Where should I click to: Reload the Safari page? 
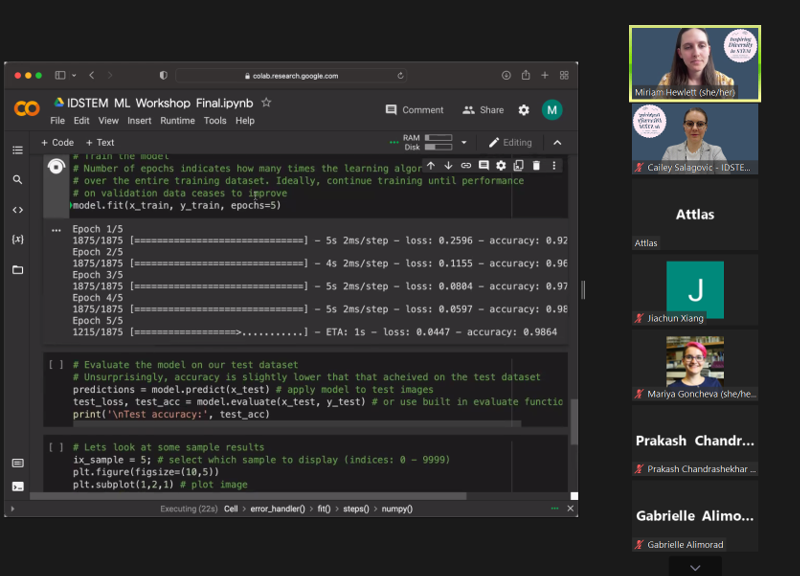click(400, 76)
